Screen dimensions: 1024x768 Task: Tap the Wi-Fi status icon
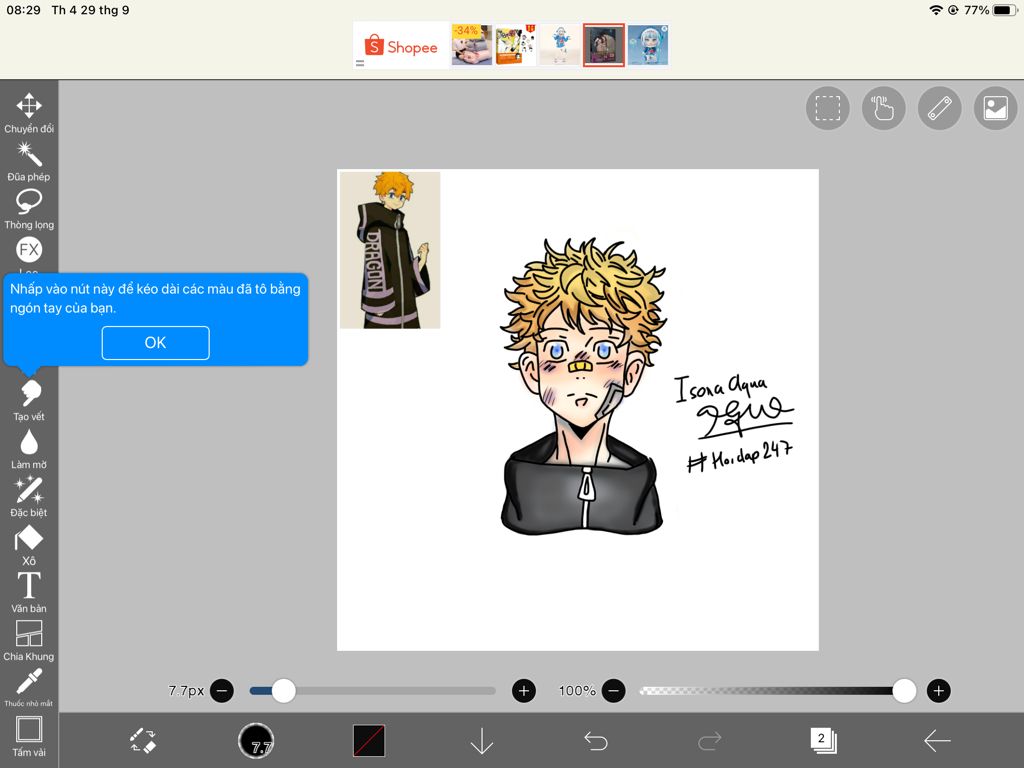[x=936, y=10]
